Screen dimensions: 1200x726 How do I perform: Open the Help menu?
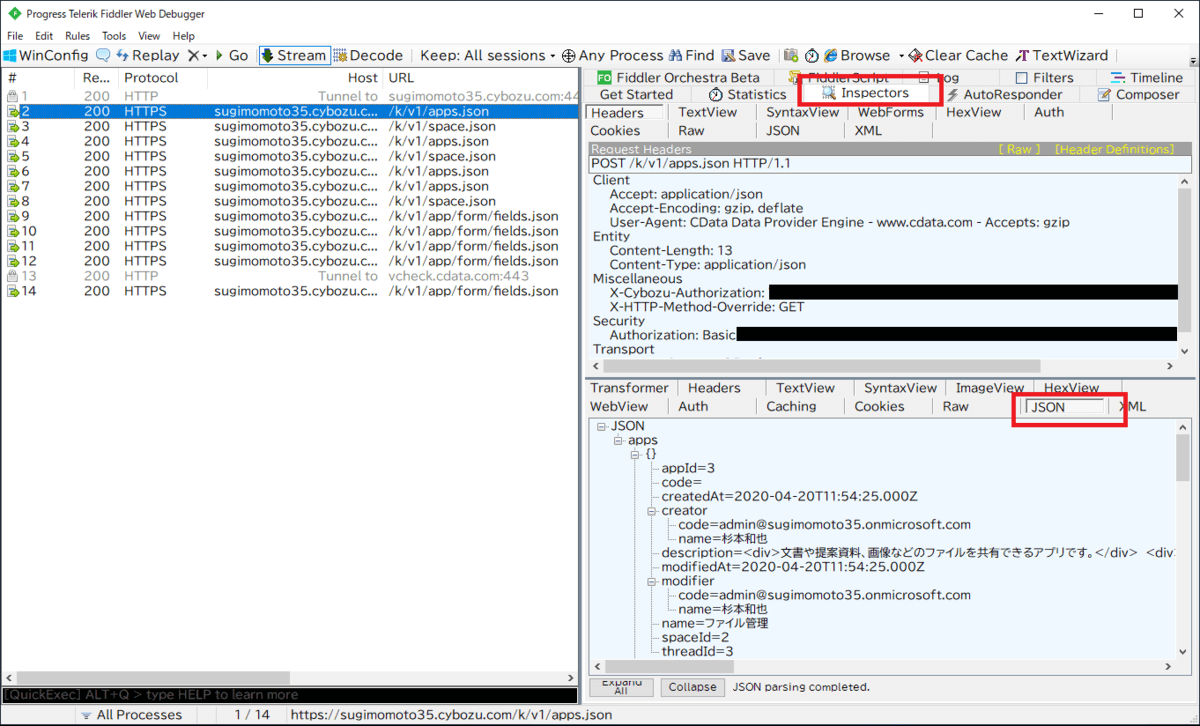184,36
